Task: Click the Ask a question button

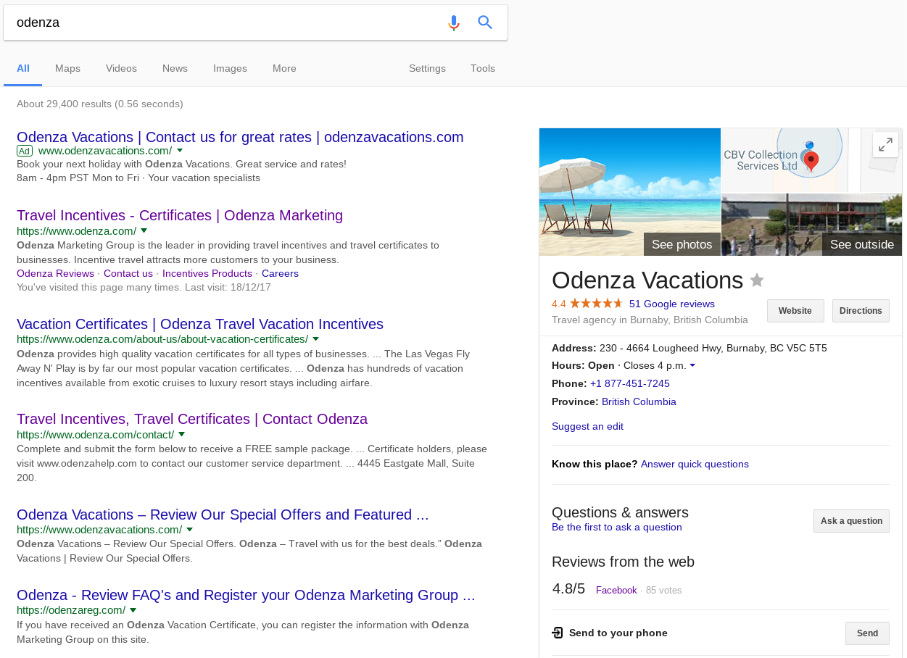Action: click(851, 521)
